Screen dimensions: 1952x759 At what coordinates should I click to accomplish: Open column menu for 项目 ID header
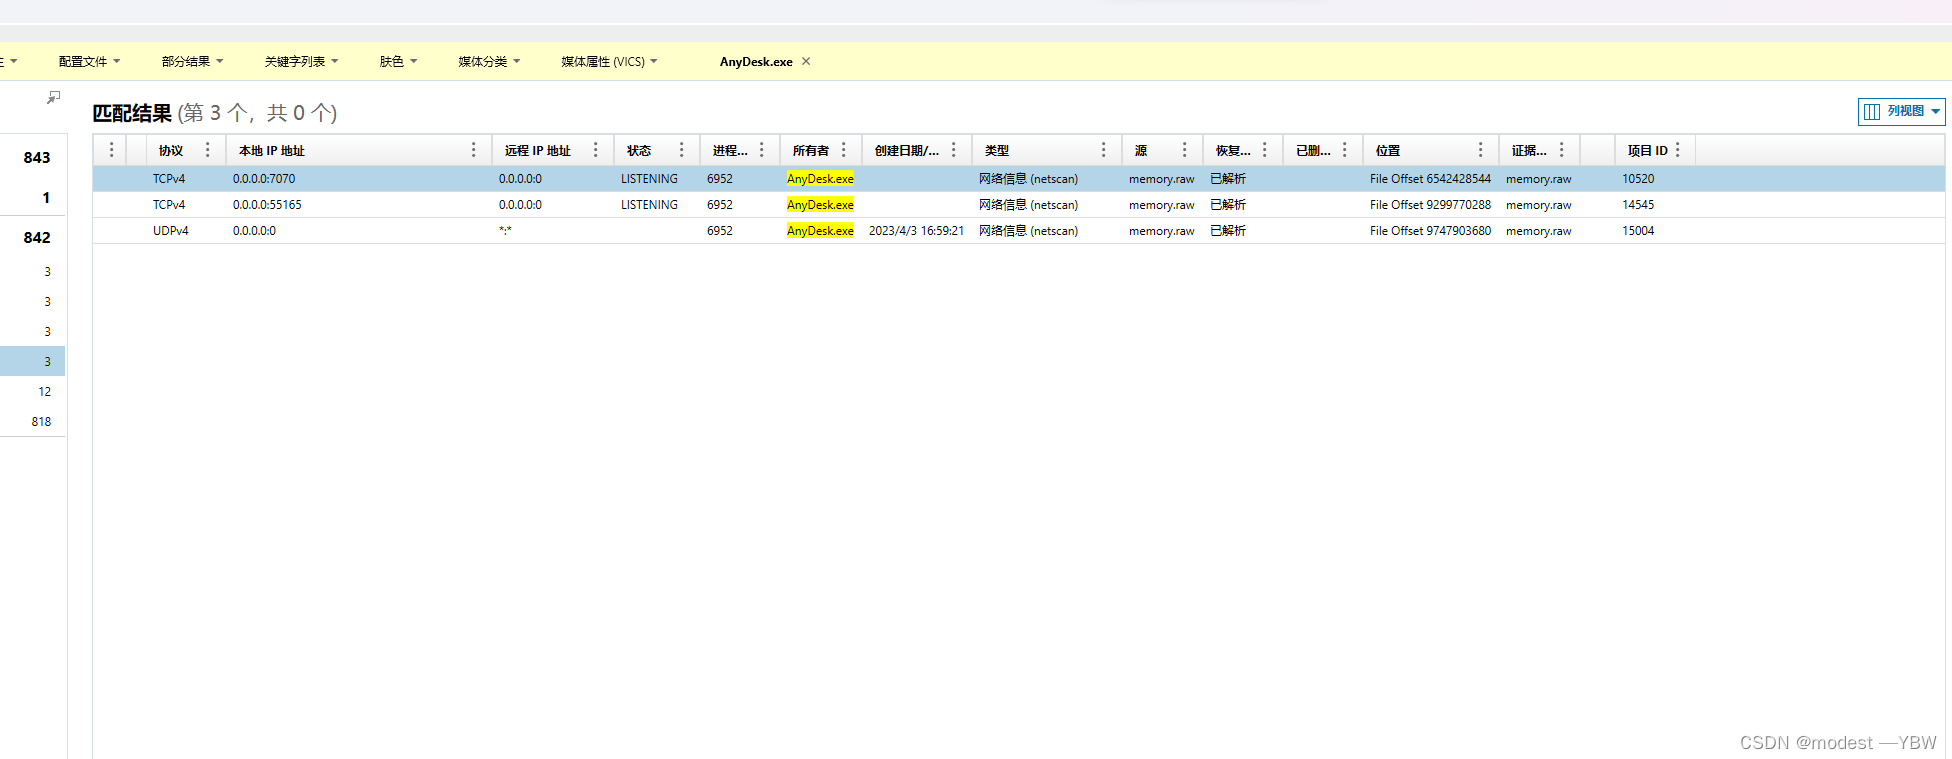click(x=1678, y=150)
